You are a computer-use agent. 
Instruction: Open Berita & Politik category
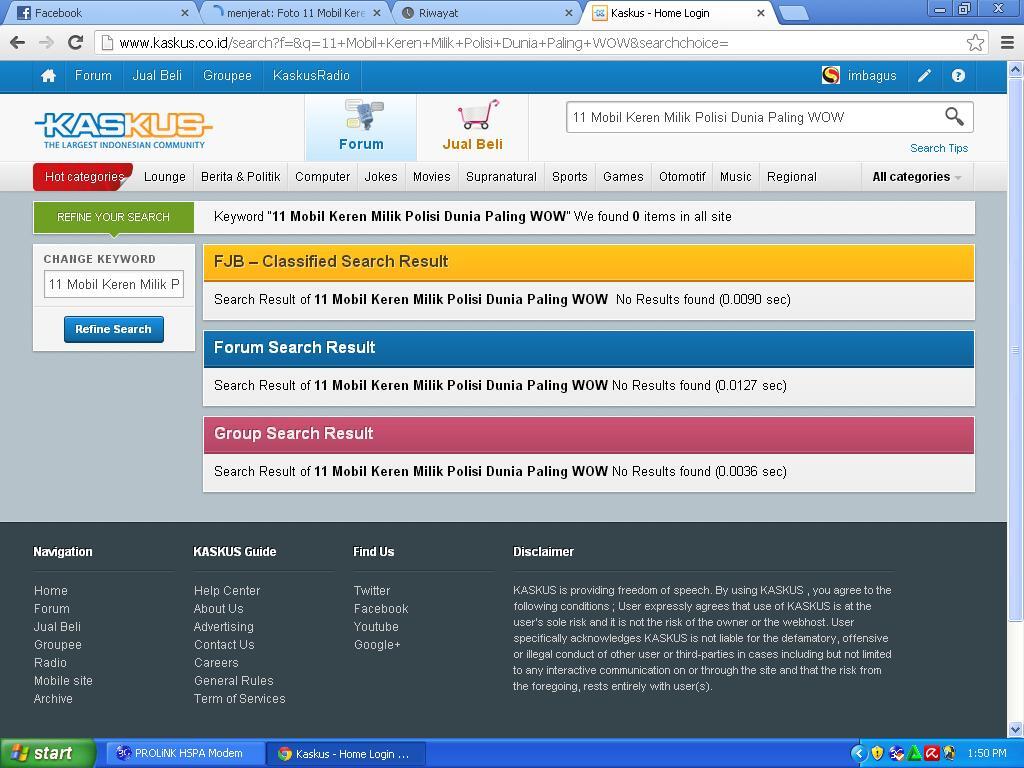click(x=240, y=177)
